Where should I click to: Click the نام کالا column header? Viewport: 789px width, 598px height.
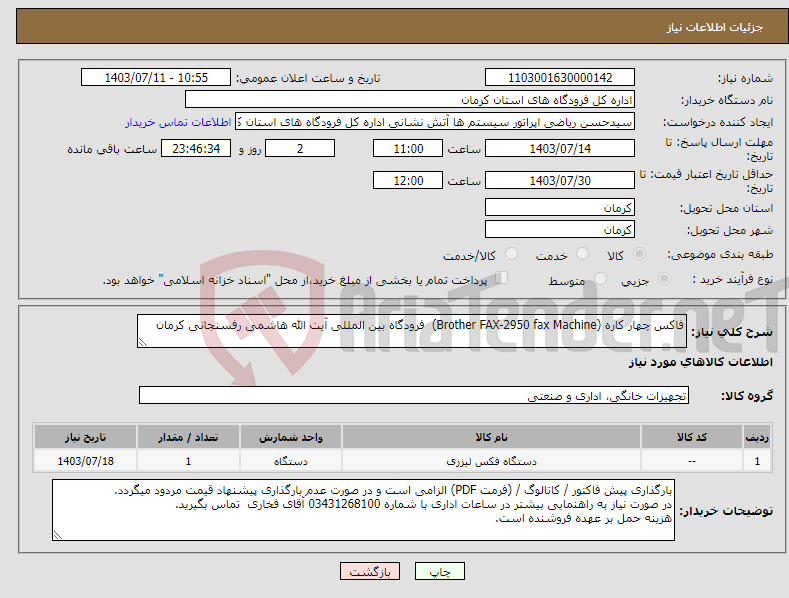click(491, 437)
